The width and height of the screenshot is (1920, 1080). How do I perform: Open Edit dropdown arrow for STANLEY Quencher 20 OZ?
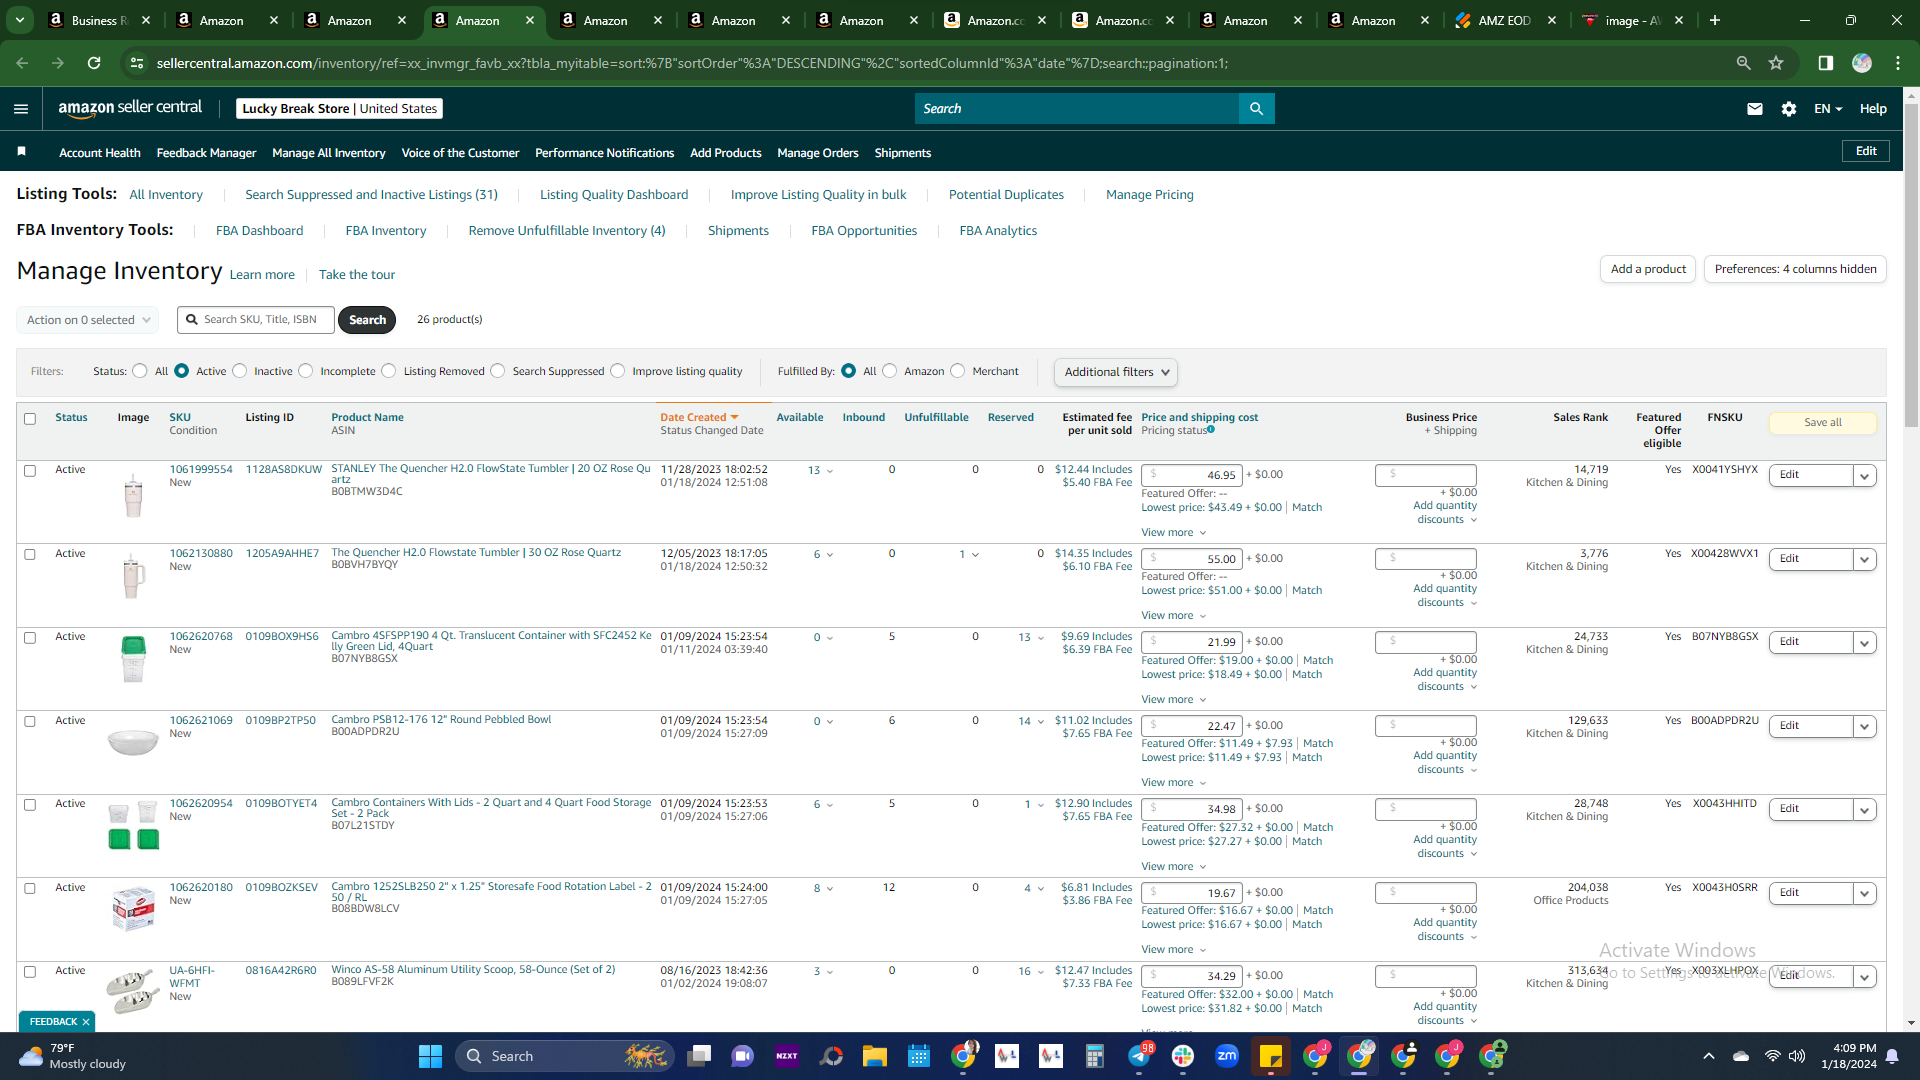pyautogui.click(x=1864, y=476)
